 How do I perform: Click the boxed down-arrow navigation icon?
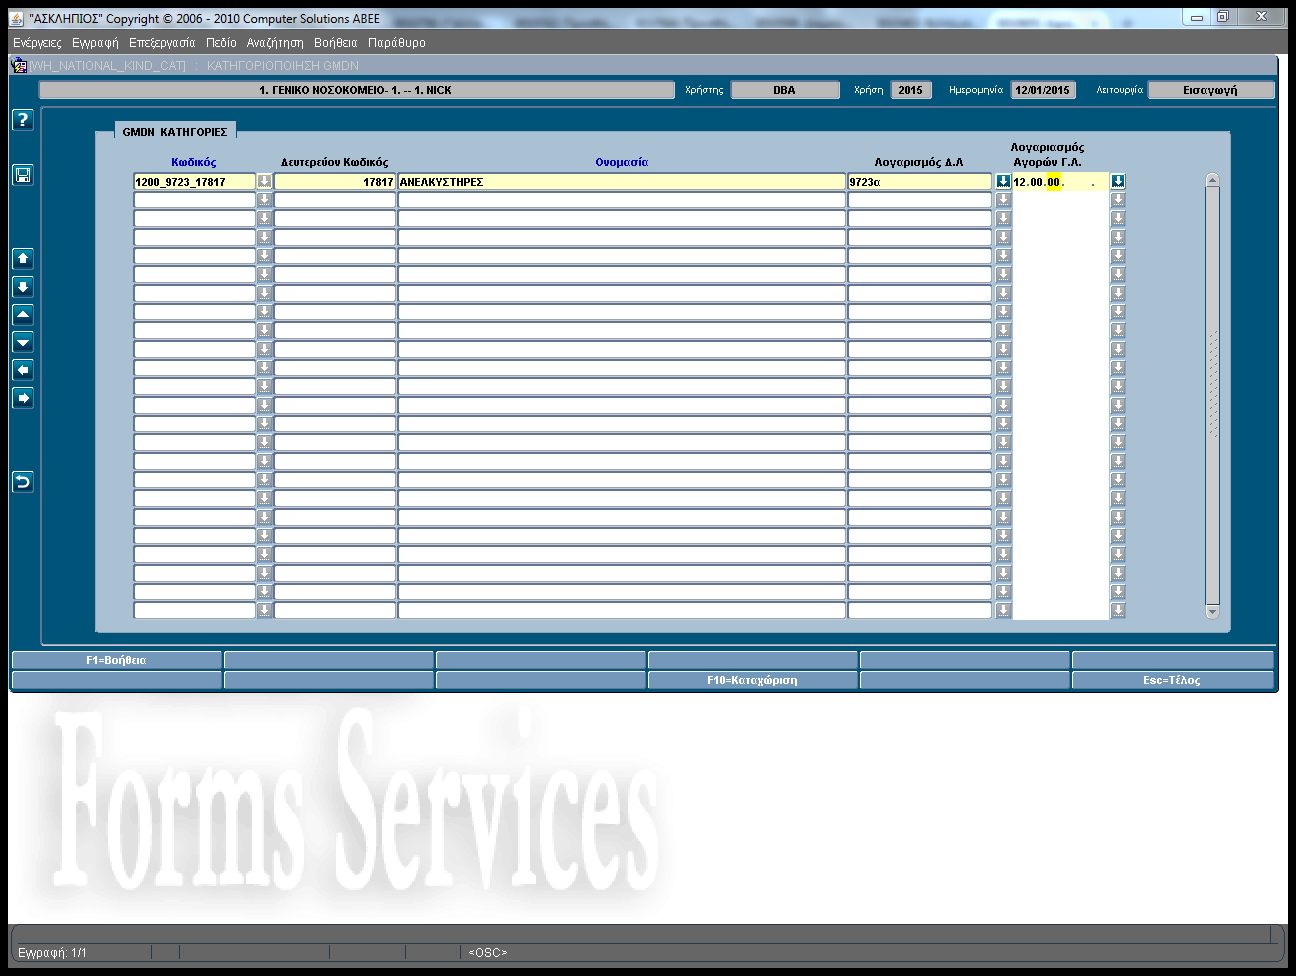click(23, 286)
